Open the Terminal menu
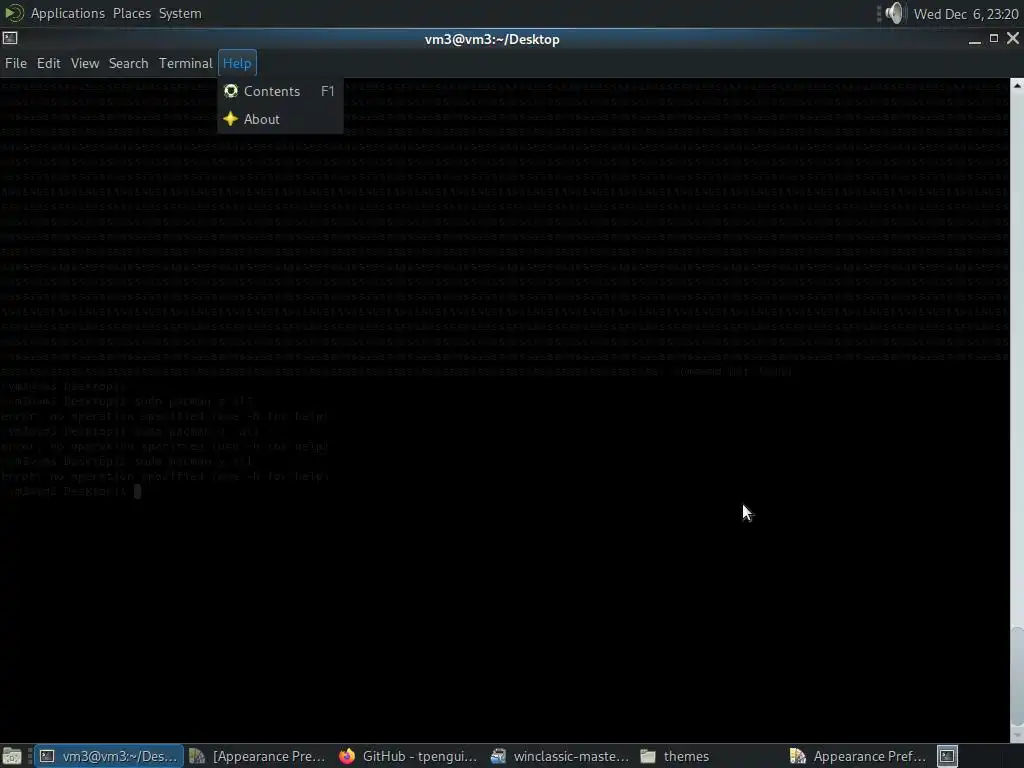This screenshot has width=1024, height=768. [185, 63]
